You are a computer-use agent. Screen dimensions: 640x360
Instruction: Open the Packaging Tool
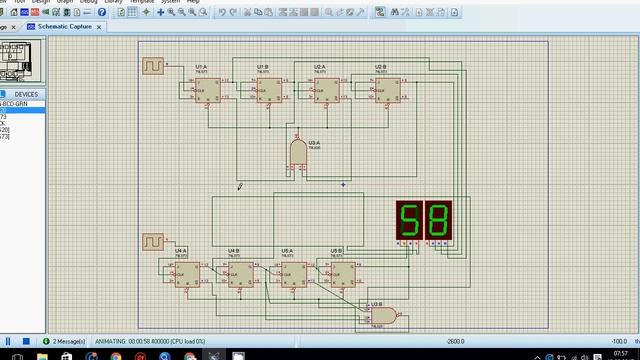coord(350,12)
